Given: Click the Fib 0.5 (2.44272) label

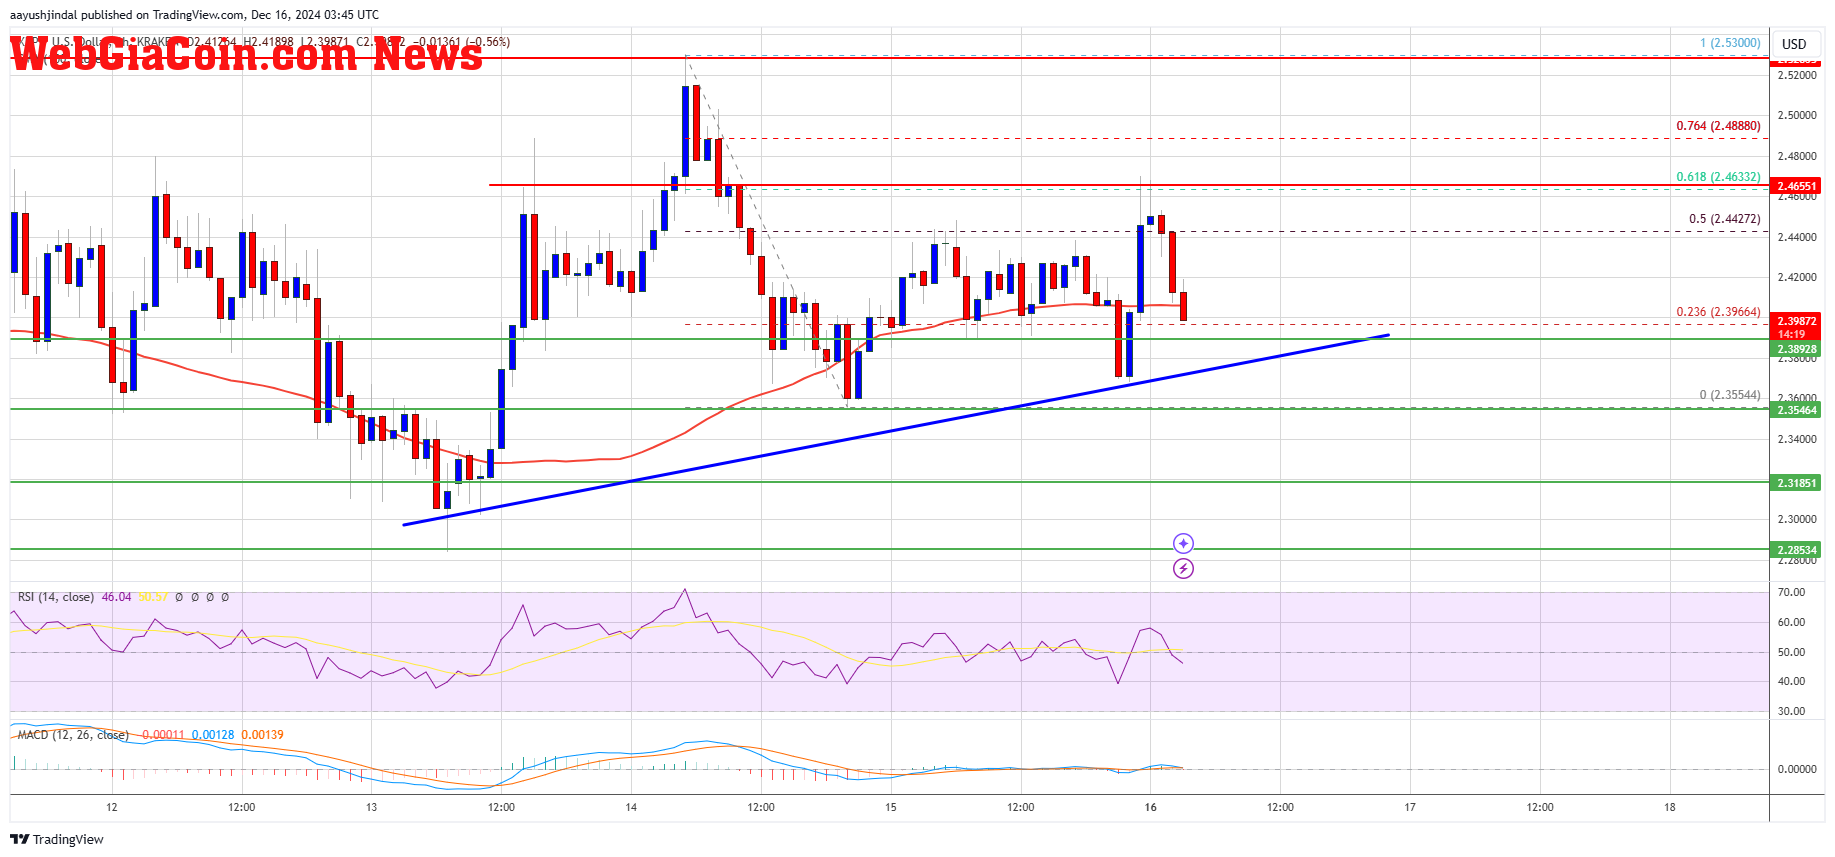Looking at the screenshot, I should [1724, 219].
